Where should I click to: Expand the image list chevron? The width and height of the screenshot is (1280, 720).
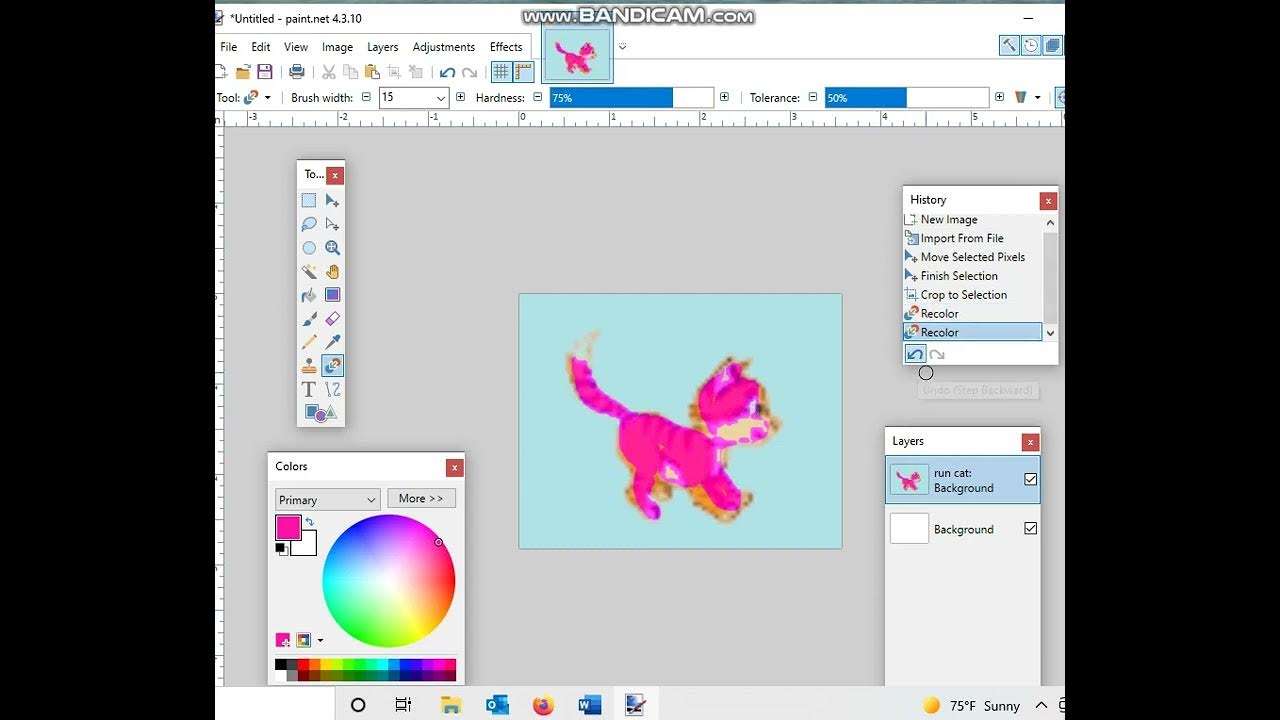622,46
